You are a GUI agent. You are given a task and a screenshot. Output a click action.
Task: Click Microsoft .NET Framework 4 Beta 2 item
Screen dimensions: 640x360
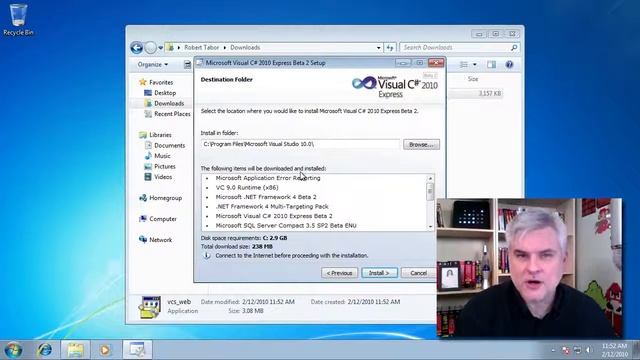pyautogui.click(x=266, y=197)
